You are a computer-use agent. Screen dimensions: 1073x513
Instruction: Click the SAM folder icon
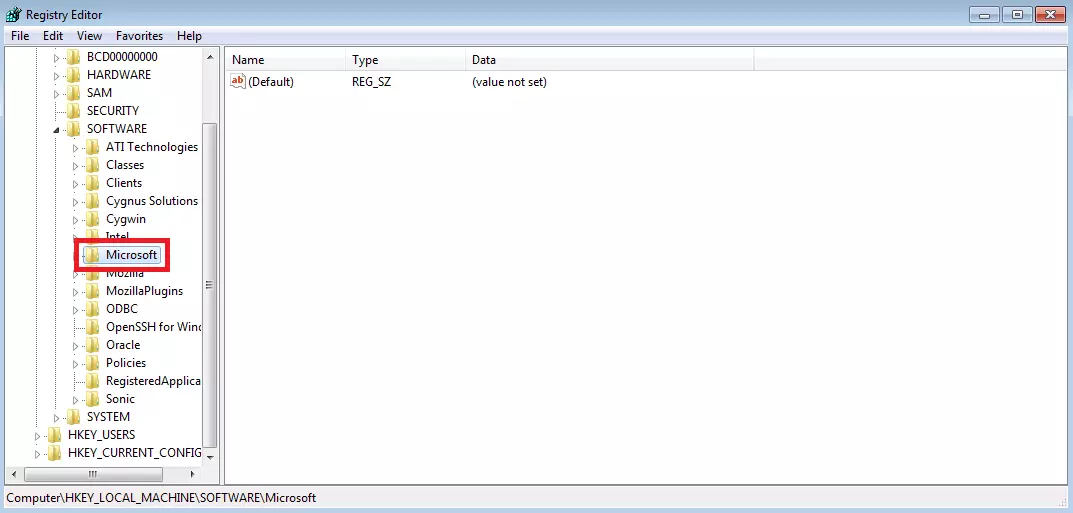coord(74,92)
